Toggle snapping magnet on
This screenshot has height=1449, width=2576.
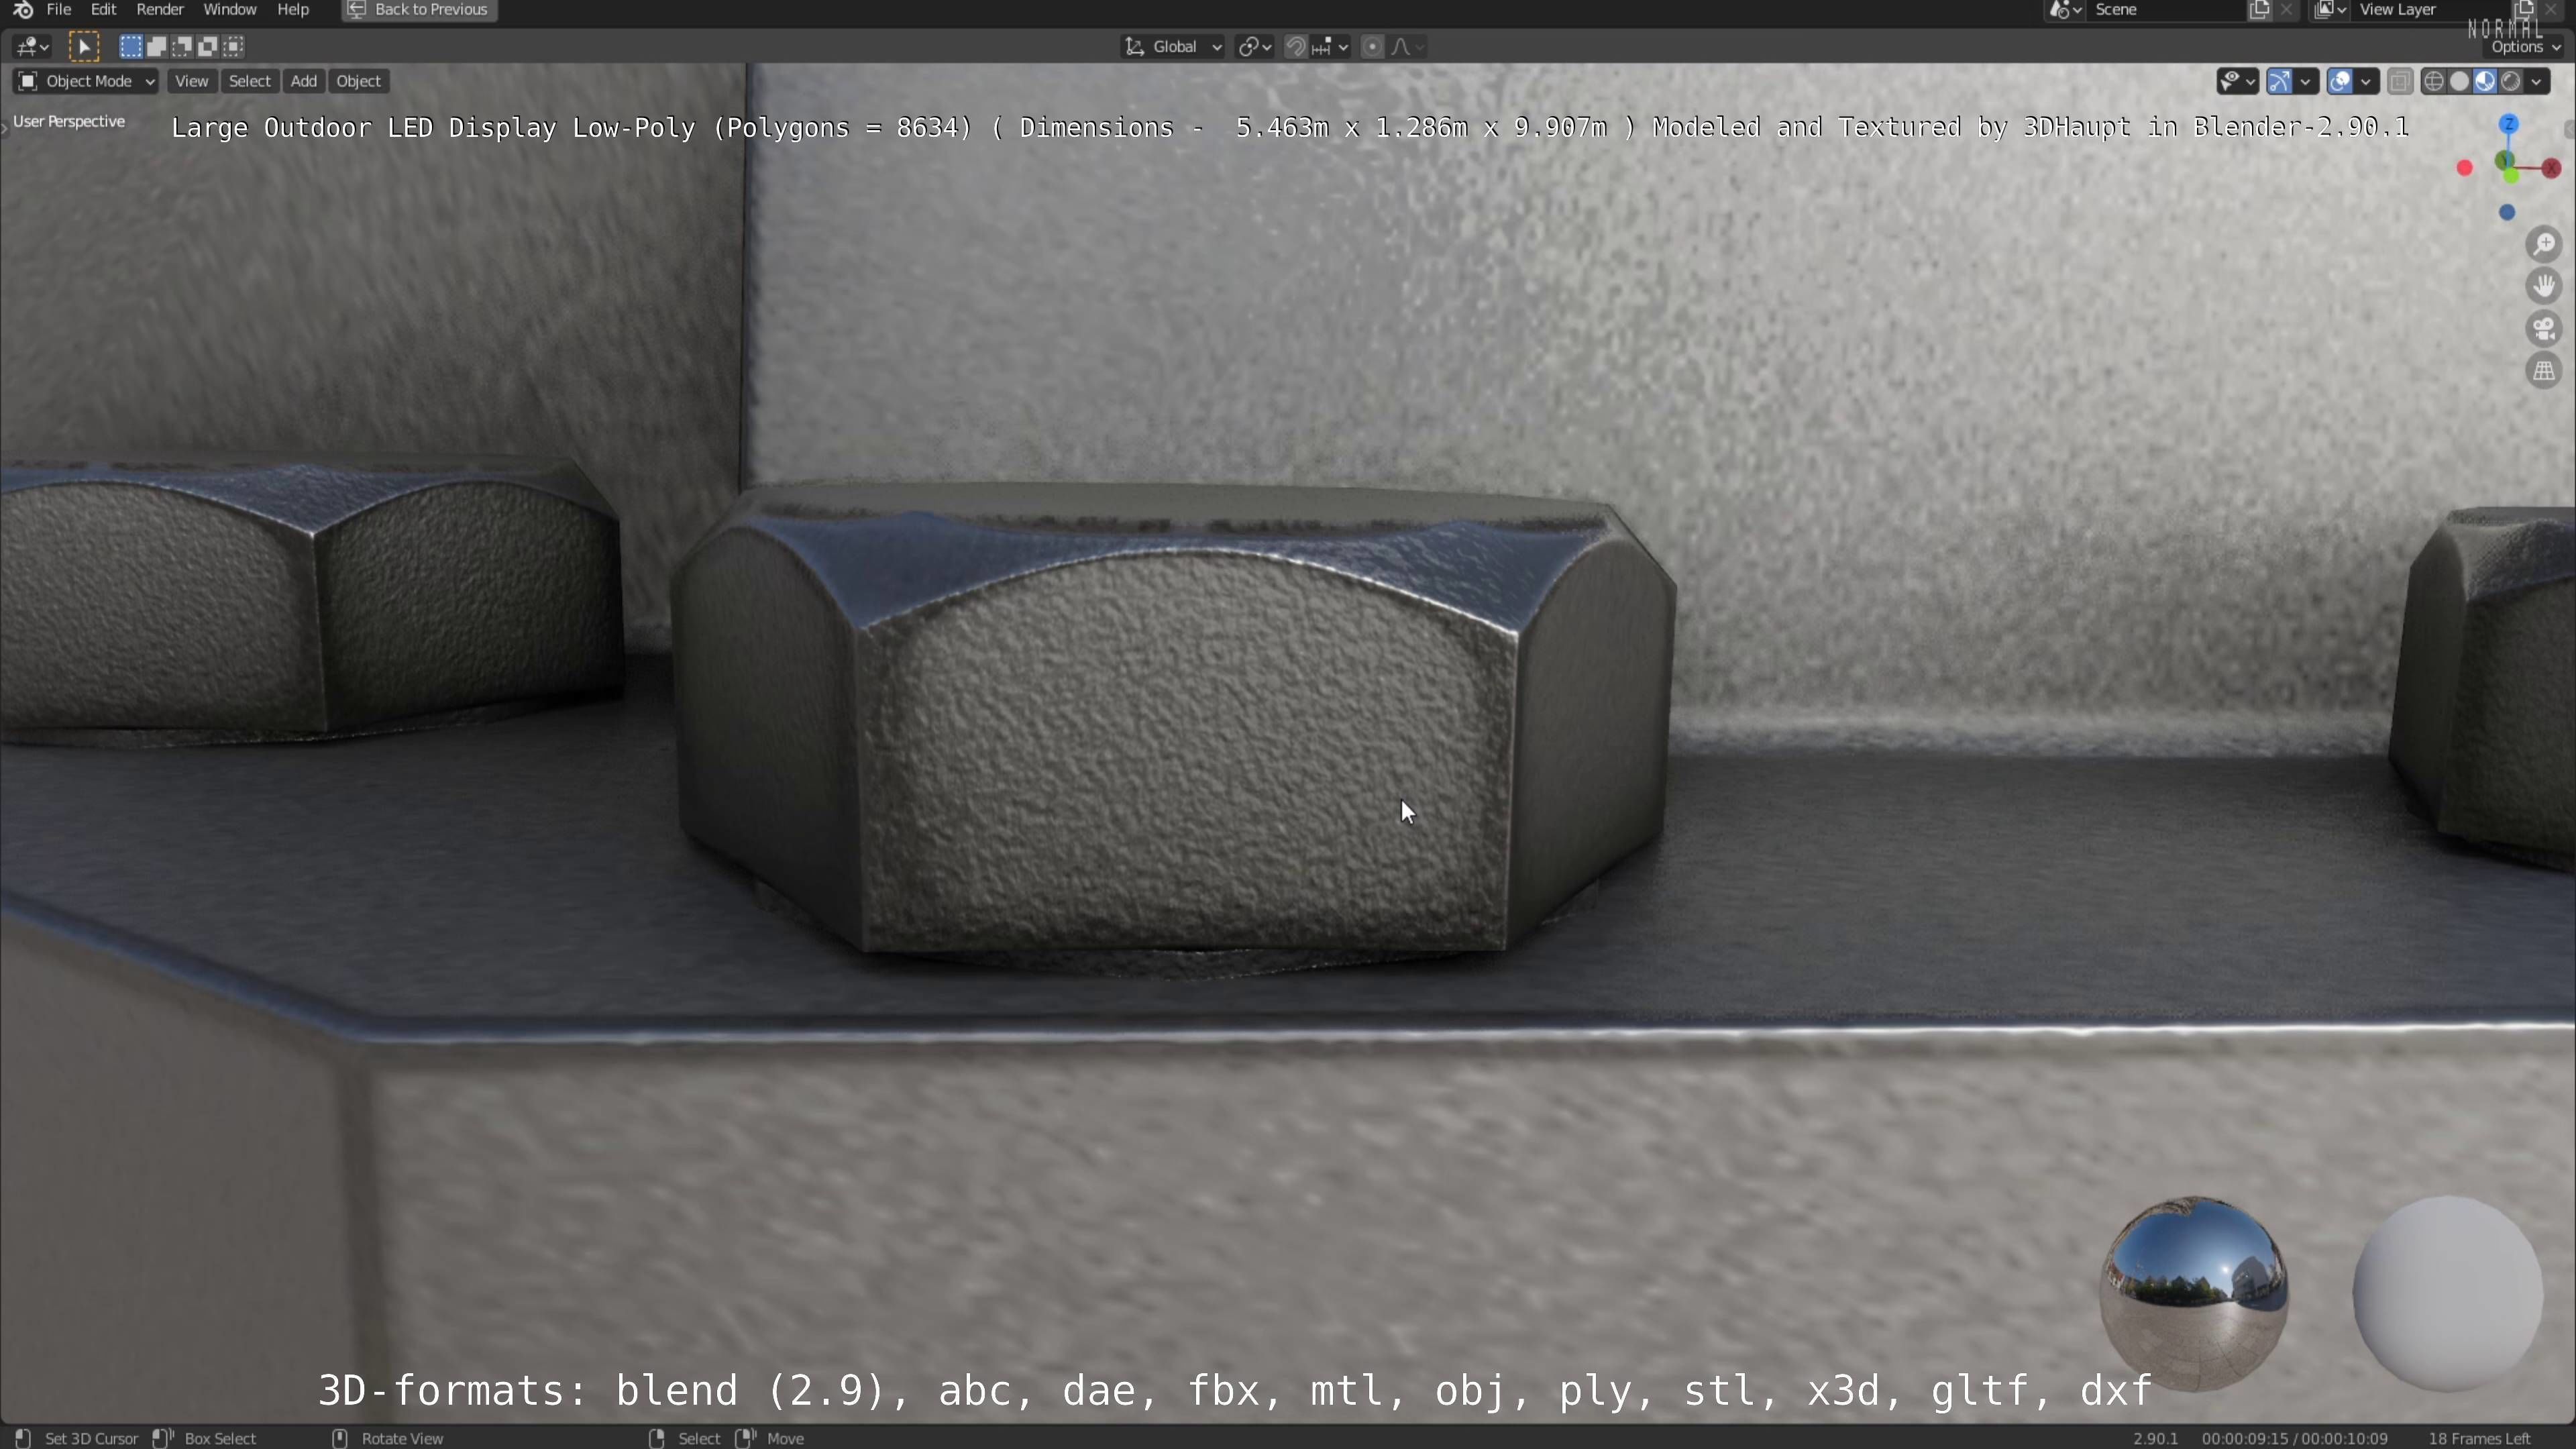[x=1295, y=46]
